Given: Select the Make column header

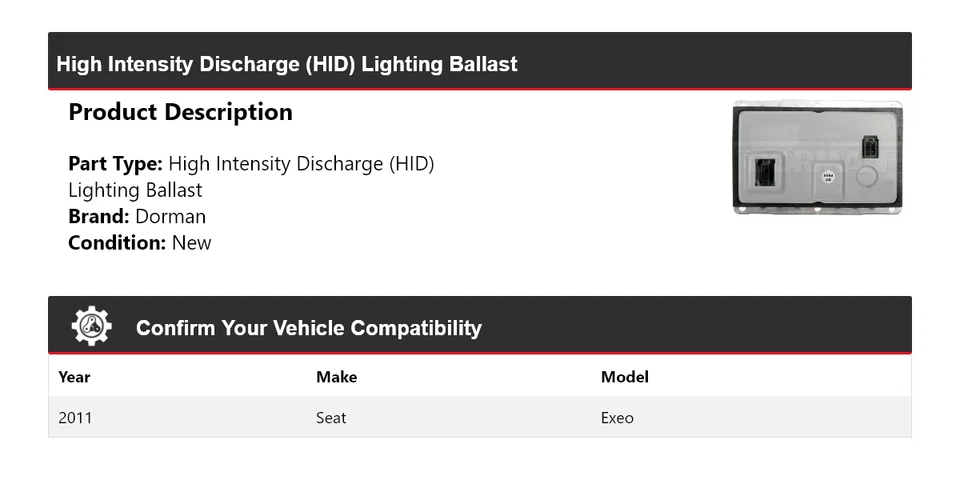Looking at the screenshot, I should click(x=336, y=377).
